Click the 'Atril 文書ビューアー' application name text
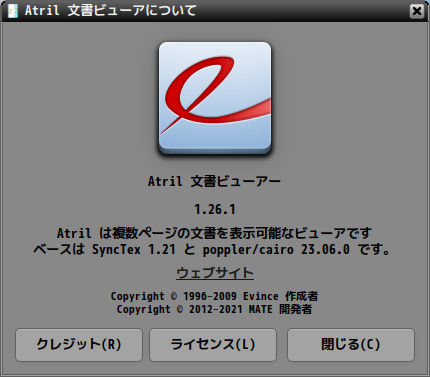The height and width of the screenshot is (377, 430). tap(214, 182)
